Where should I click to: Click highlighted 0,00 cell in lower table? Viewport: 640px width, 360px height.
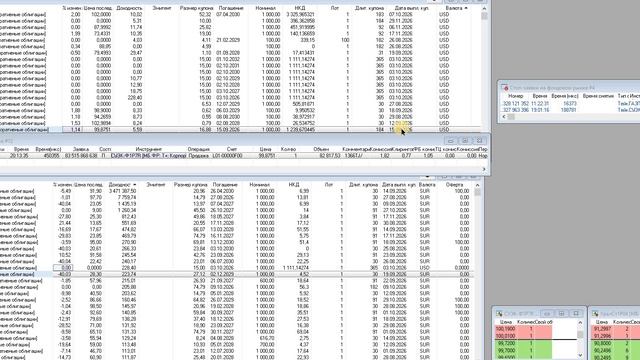pyautogui.click(x=63, y=268)
